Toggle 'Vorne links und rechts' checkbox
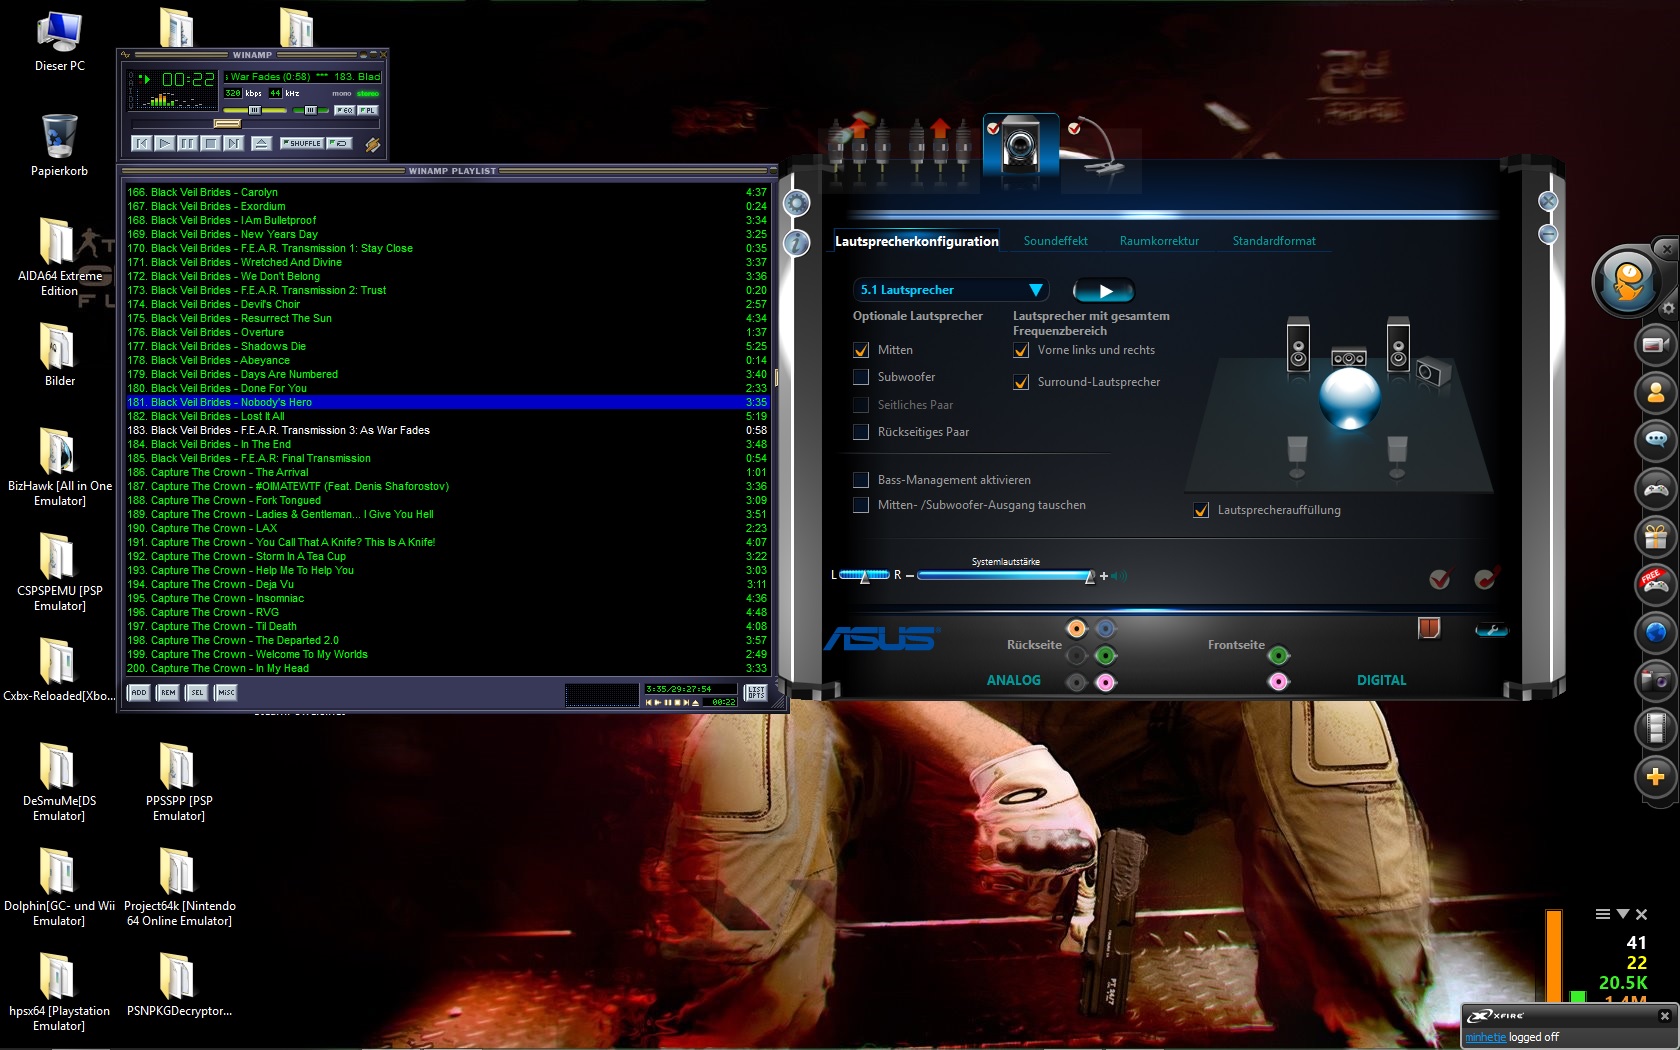Image resolution: width=1680 pixels, height=1050 pixels. (x=1021, y=350)
